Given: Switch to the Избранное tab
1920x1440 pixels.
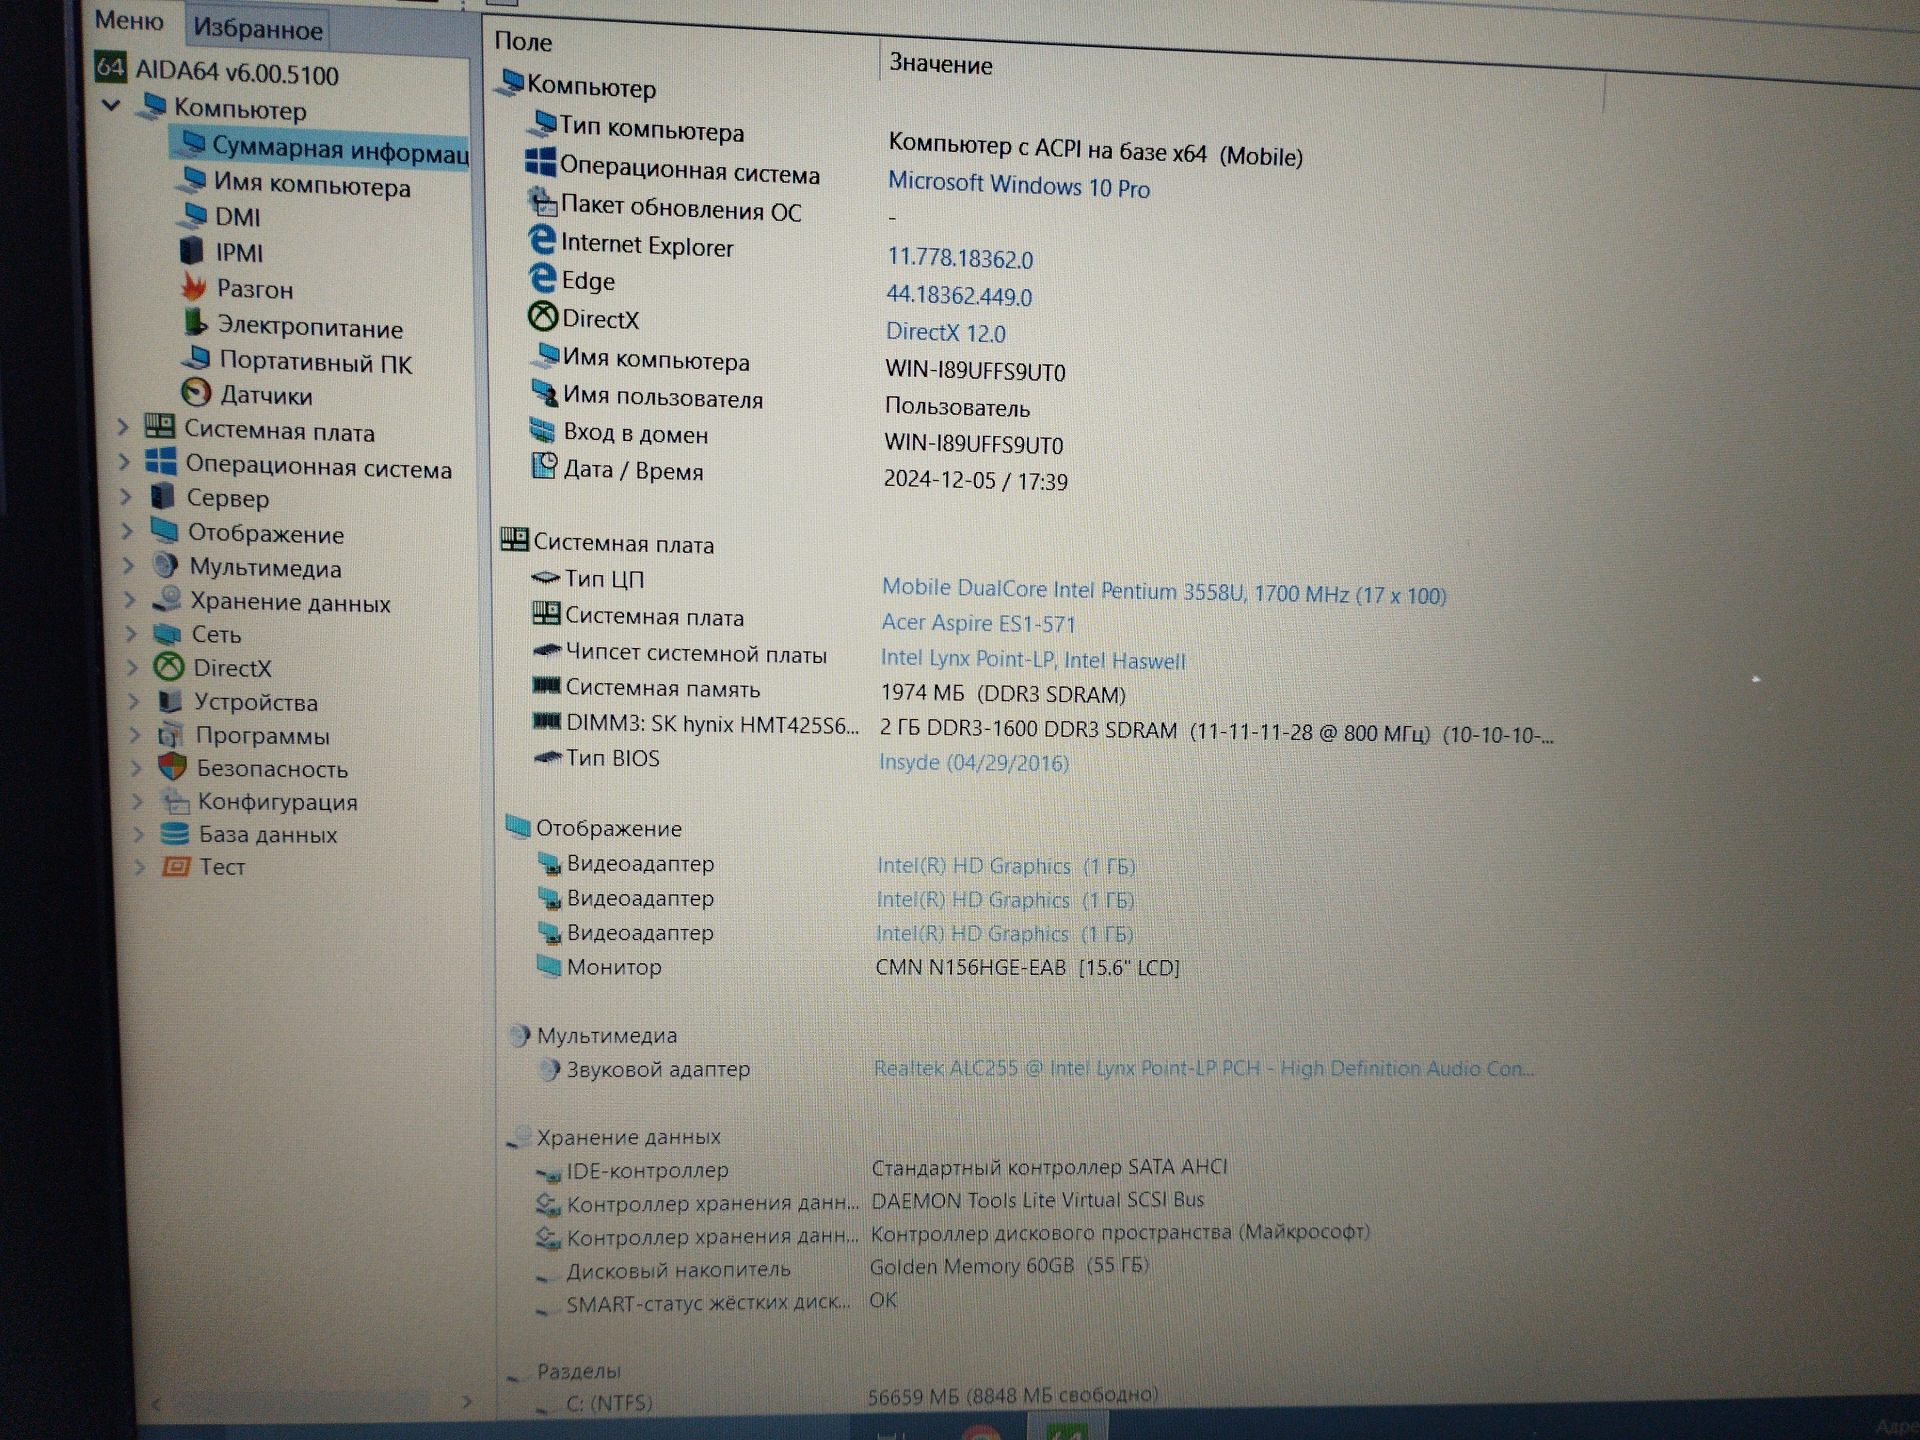Looking at the screenshot, I should click(x=258, y=29).
